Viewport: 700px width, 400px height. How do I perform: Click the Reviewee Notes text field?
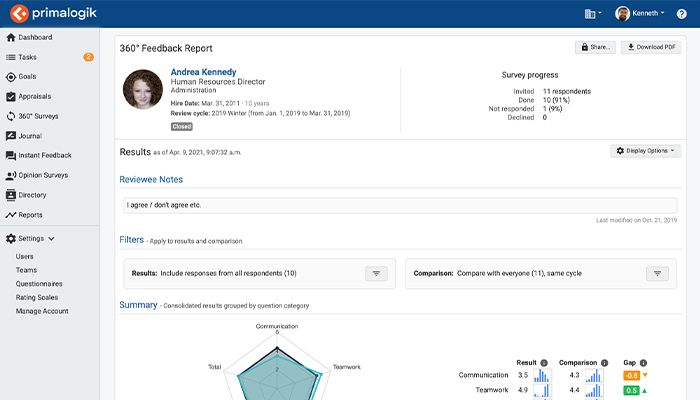[x=400, y=205]
